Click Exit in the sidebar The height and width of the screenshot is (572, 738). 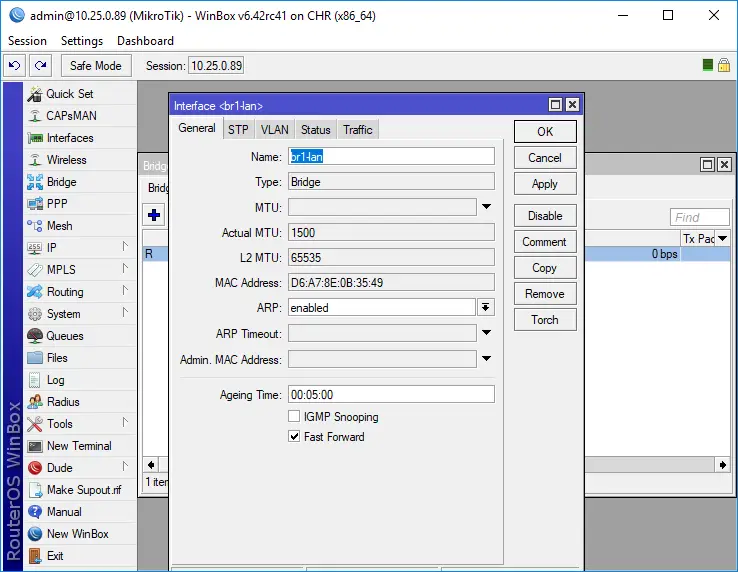[80, 556]
